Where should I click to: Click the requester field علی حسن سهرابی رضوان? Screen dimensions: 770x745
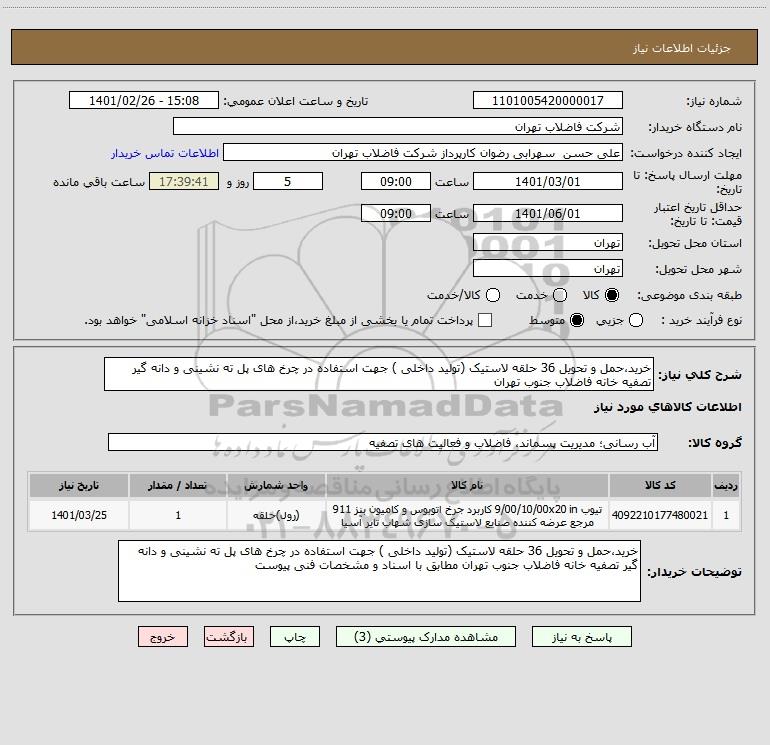pyautogui.click(x=423, y=153)
